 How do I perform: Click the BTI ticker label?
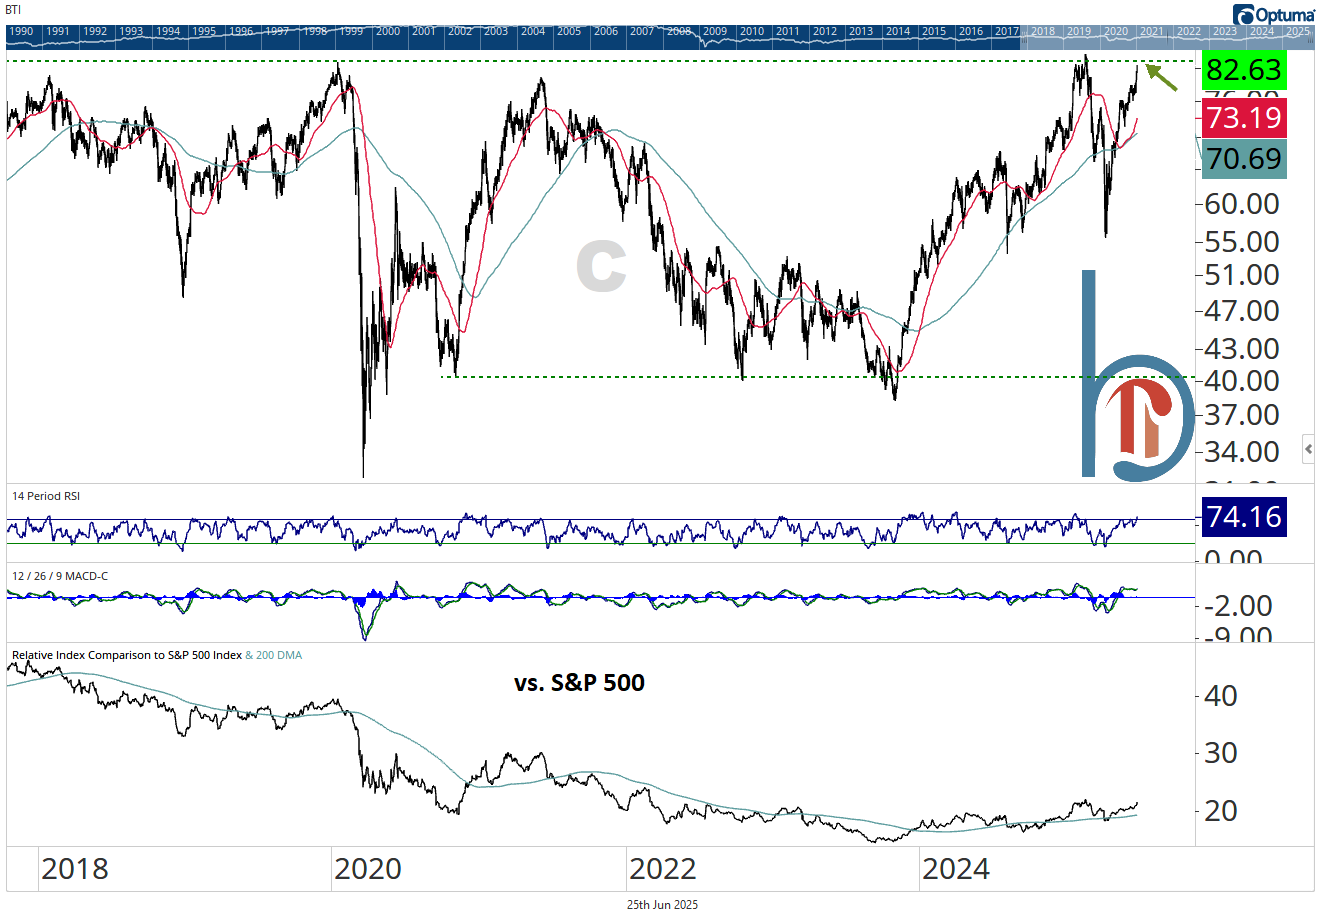[13, 10]
